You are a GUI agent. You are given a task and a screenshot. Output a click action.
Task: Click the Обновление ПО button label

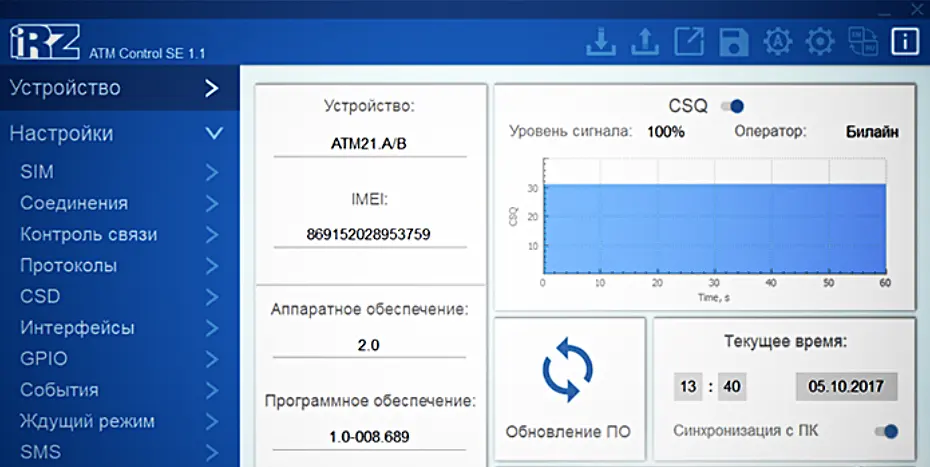pos(568,432)
